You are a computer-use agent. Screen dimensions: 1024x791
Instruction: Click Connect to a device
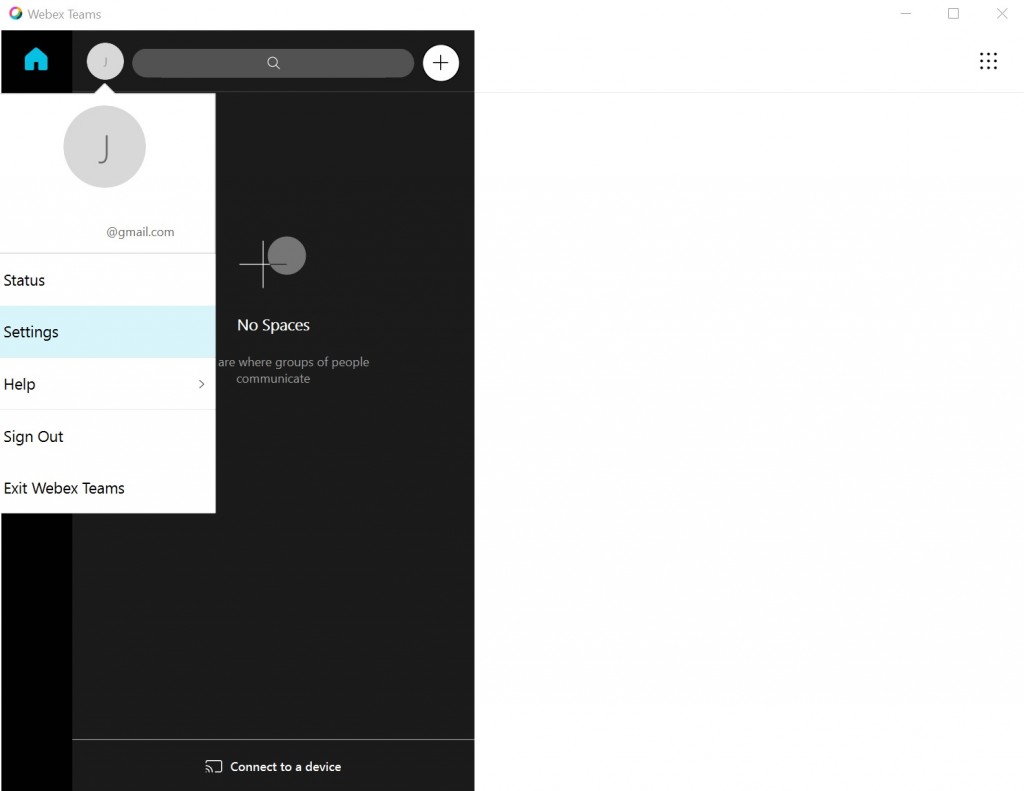(x=273, y=766)
